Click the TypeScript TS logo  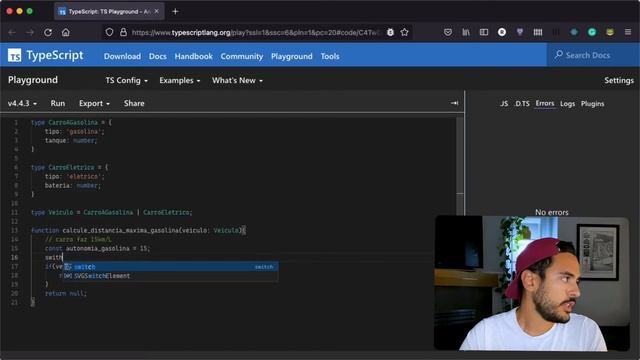pos(15,55)
